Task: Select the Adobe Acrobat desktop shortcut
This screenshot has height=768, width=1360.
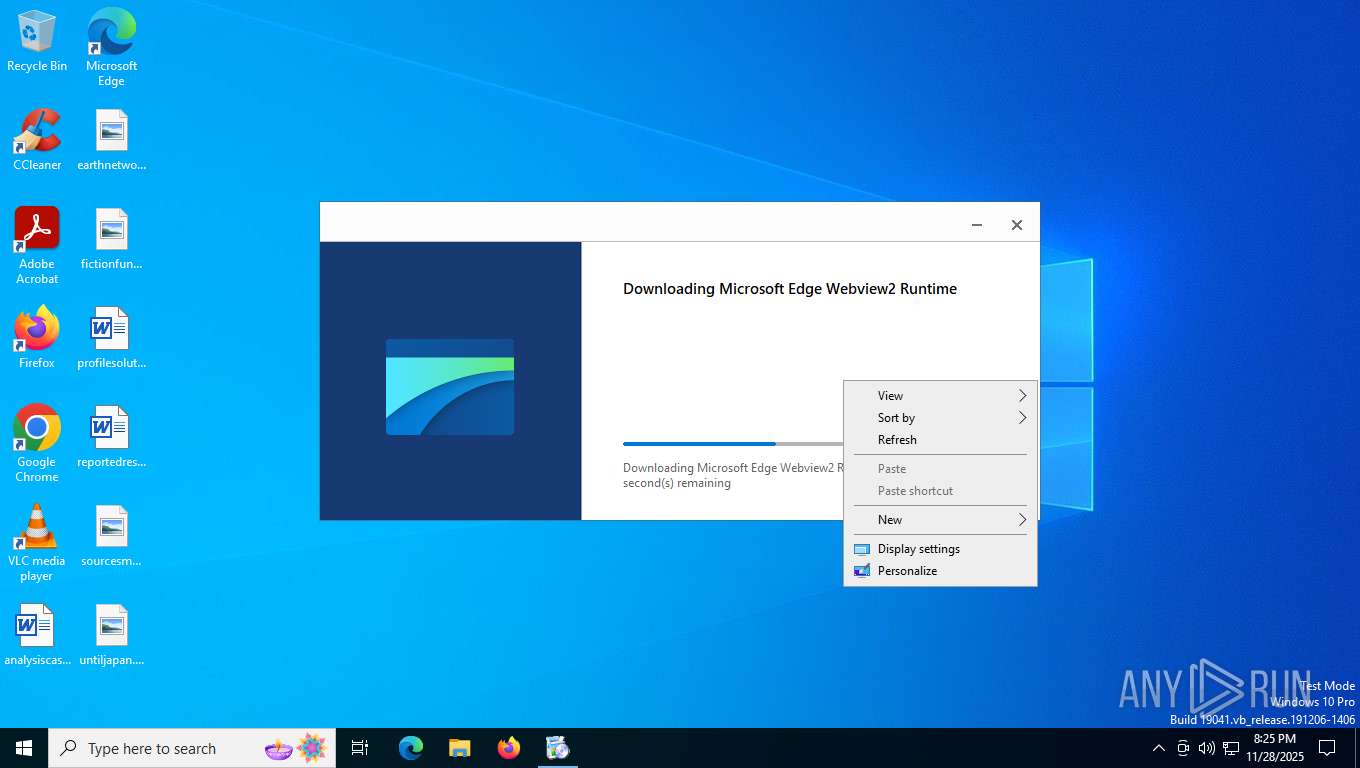Action: click(x=37, y=246)
